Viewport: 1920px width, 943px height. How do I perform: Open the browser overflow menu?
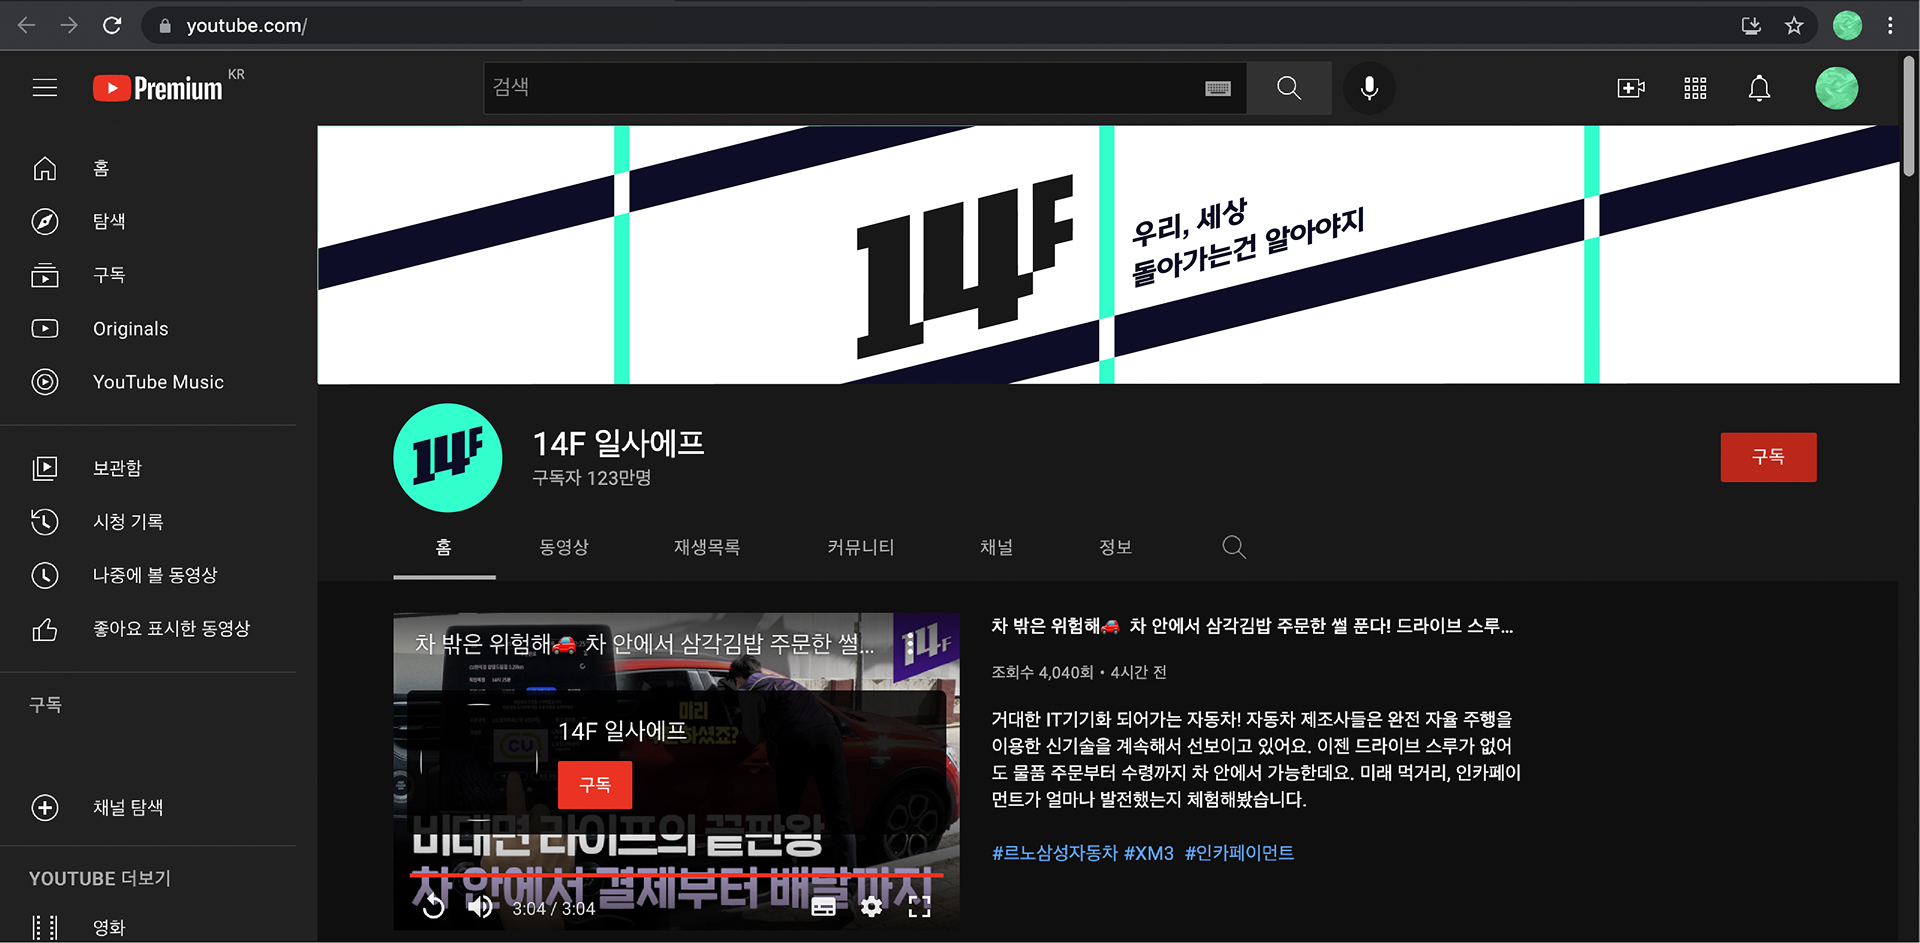[1892, 25]
